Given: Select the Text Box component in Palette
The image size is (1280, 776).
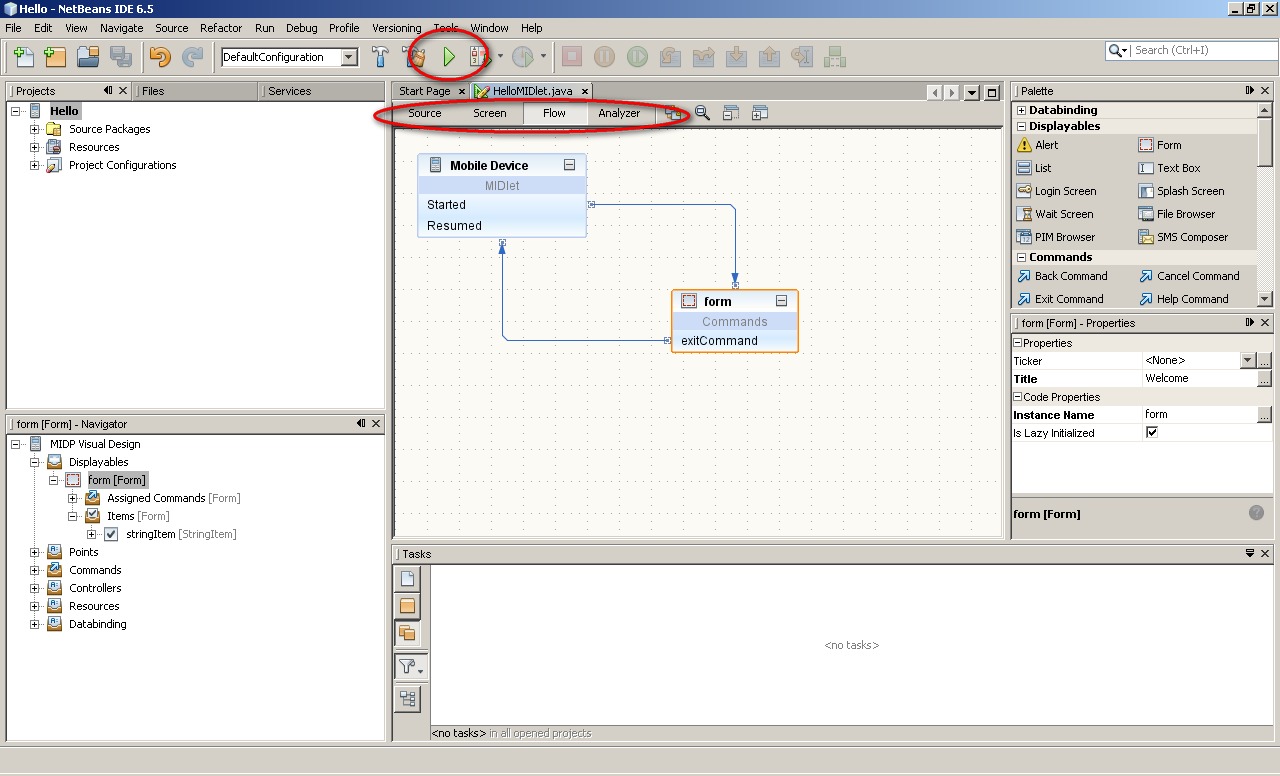Looking at the screenshot, I should click(x=1170, y=168).
